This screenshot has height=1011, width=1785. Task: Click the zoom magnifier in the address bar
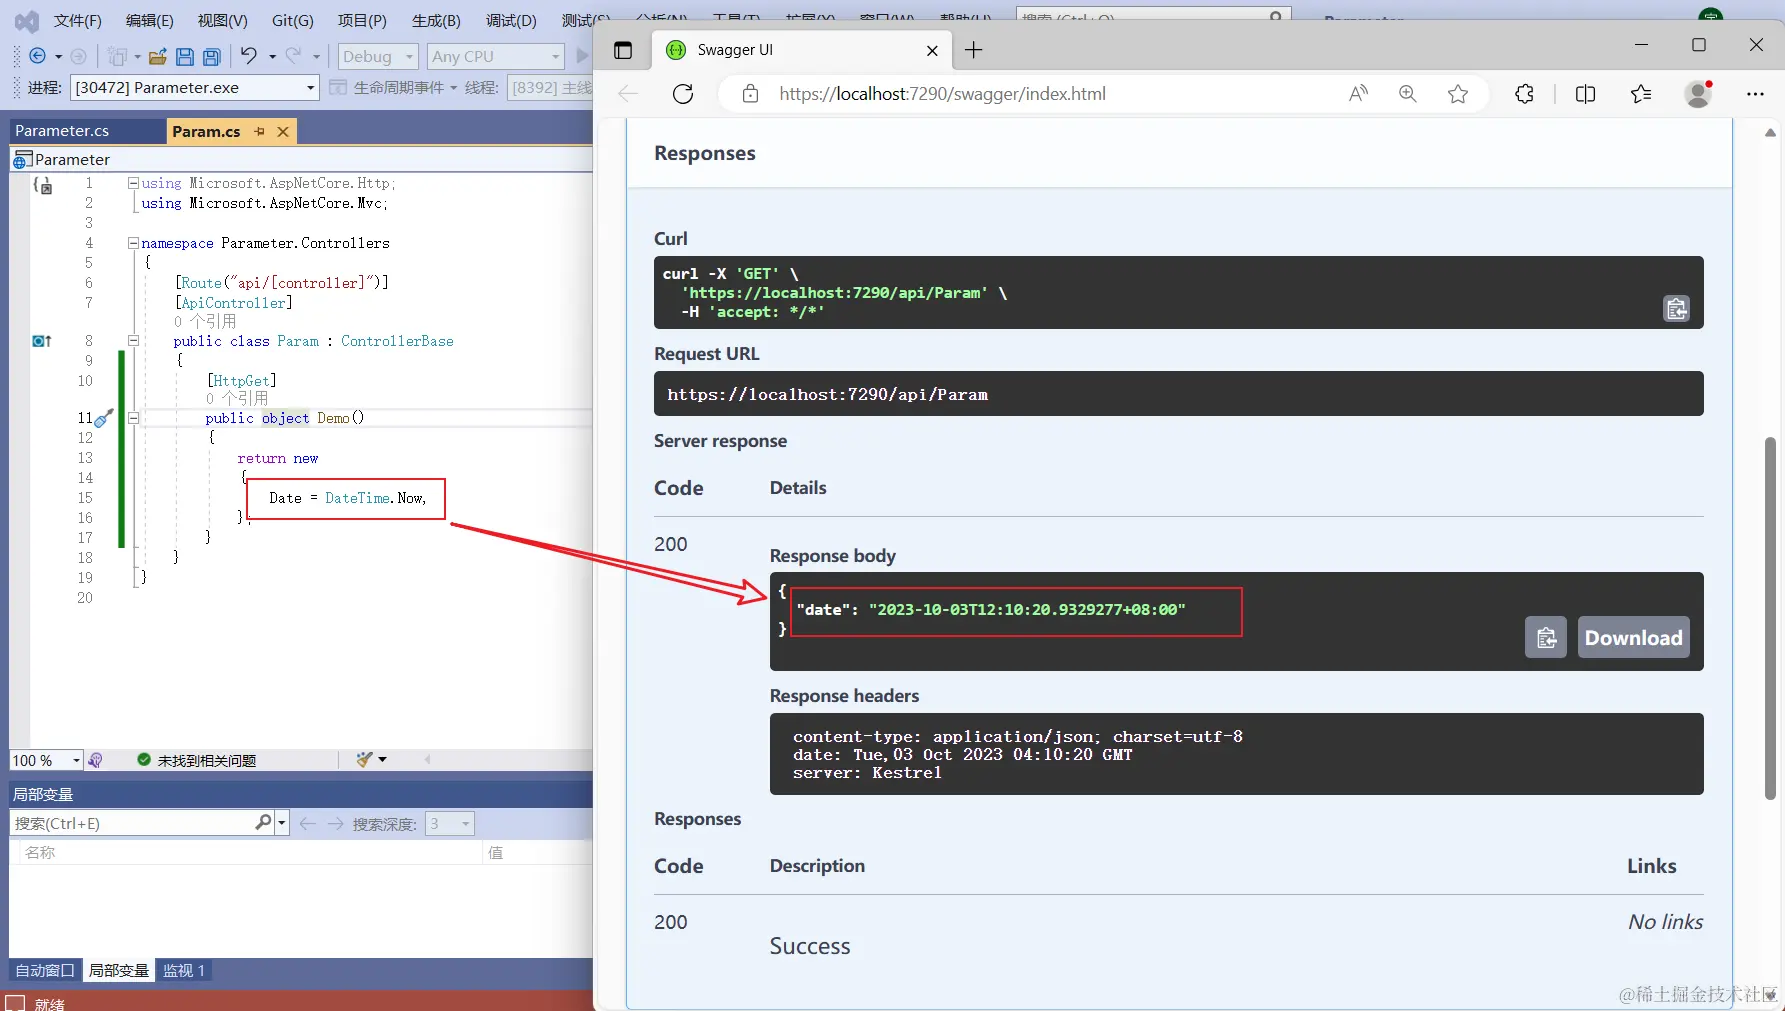(1408, 94)
